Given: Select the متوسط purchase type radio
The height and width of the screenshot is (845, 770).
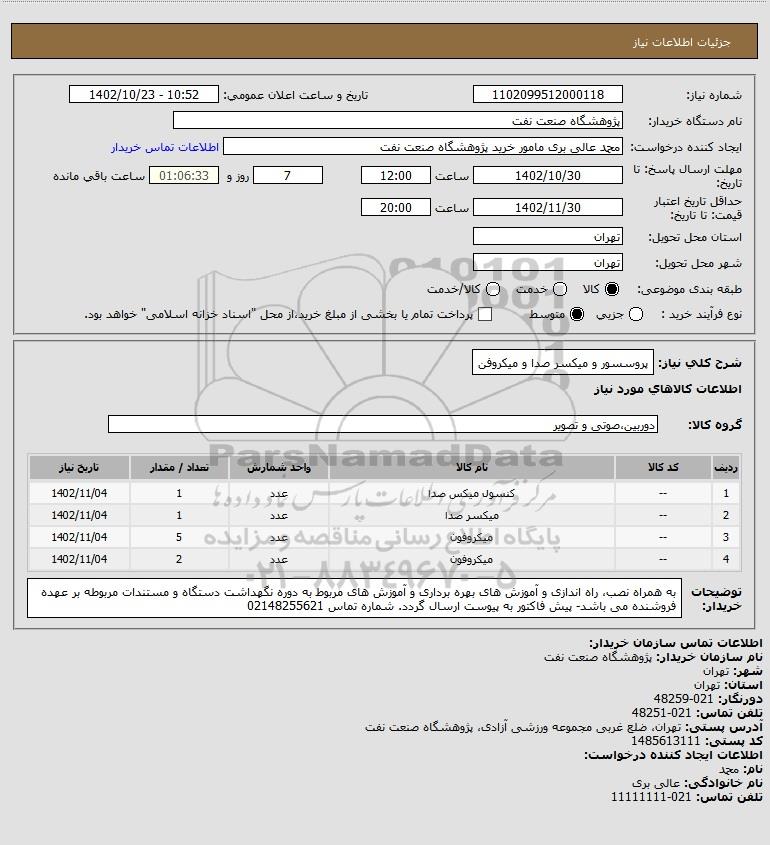Looking at the screenshot, I should pos(577,314).
